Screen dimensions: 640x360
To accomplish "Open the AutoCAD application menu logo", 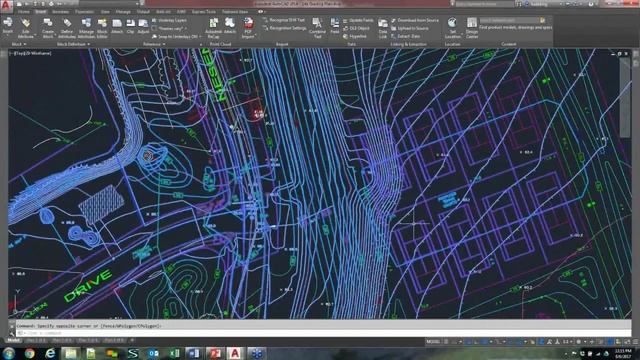I will click(x=6, y=6).
